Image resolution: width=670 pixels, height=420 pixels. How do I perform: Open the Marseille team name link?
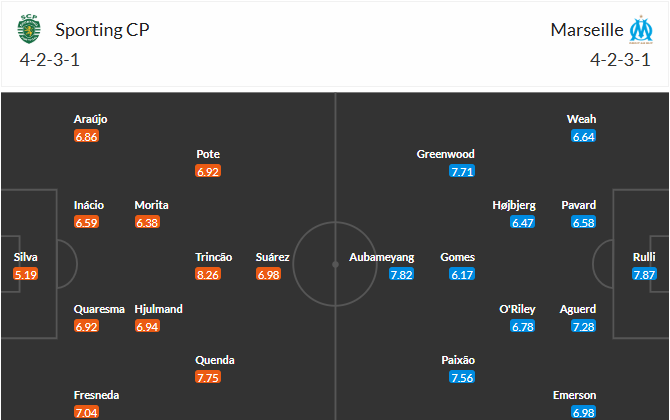[x=584, y=29]
